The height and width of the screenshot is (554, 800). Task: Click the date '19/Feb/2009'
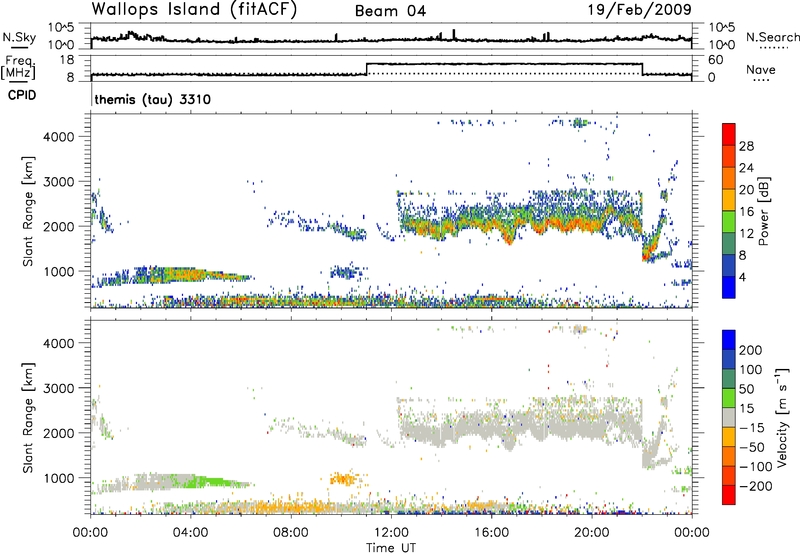pyautogui.click(x=640, y=10)
